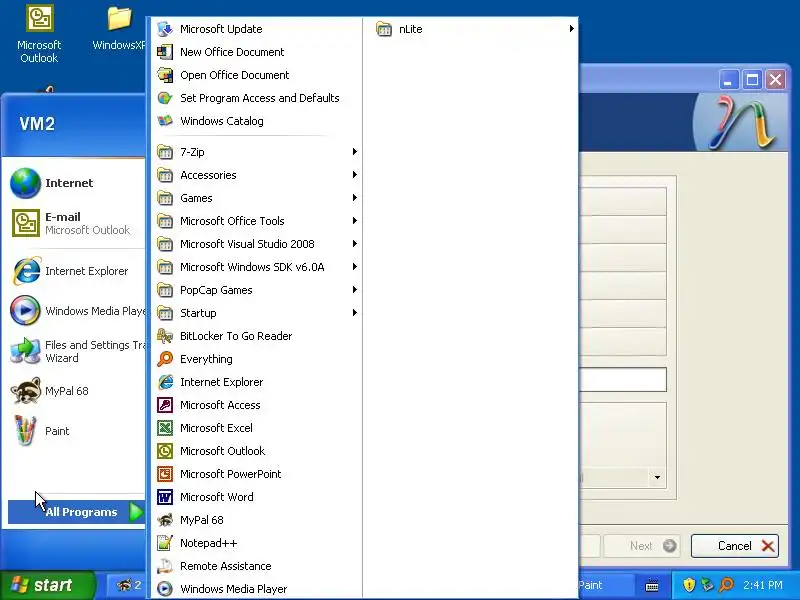Open Remote Assistance
This screenshot has height=600, width=800.
(x=257, y=566)
